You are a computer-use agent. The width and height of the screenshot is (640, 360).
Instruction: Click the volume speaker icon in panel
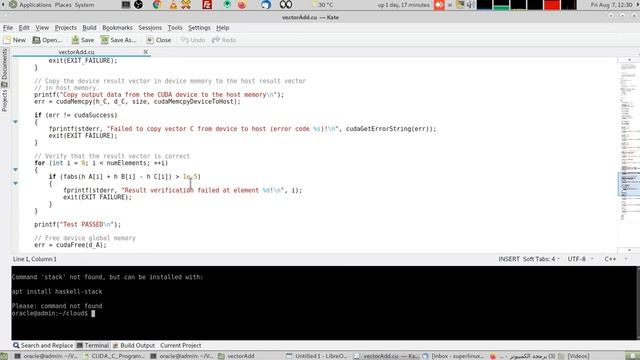[470, 5]
